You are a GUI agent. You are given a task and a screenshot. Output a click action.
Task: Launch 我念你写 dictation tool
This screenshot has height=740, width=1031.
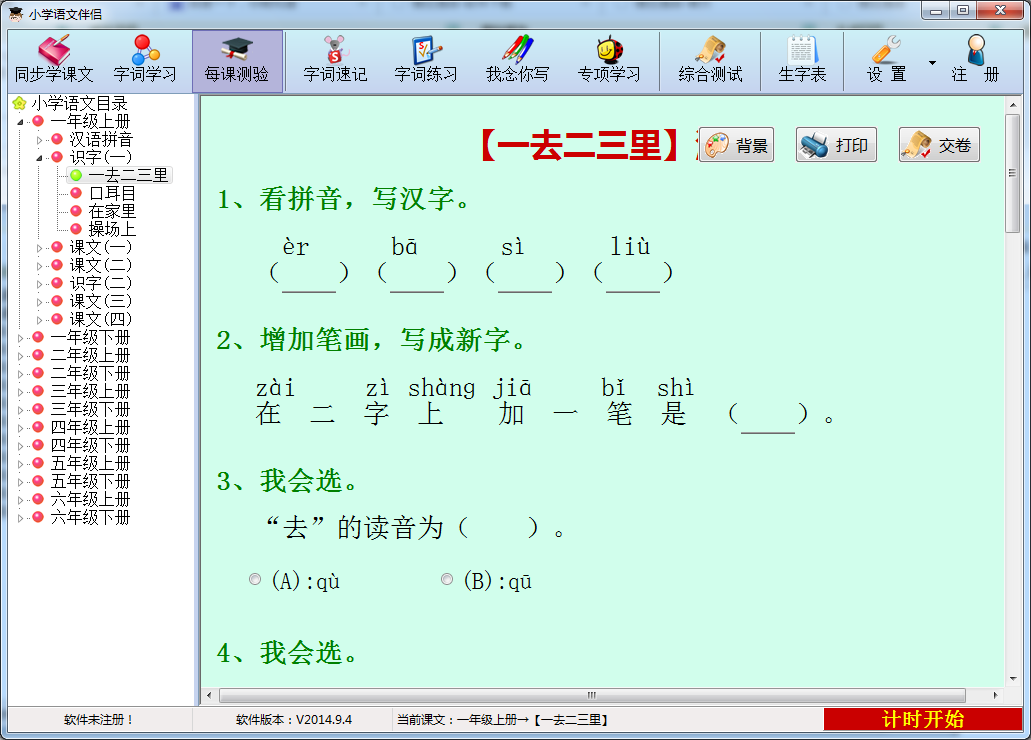pyautogui.click(x=517, y=60)
